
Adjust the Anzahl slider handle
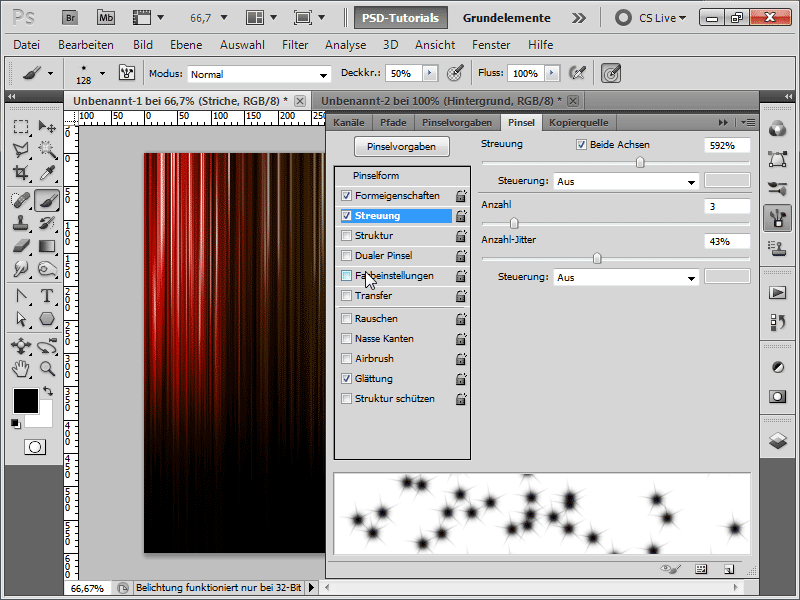point(514,223)
